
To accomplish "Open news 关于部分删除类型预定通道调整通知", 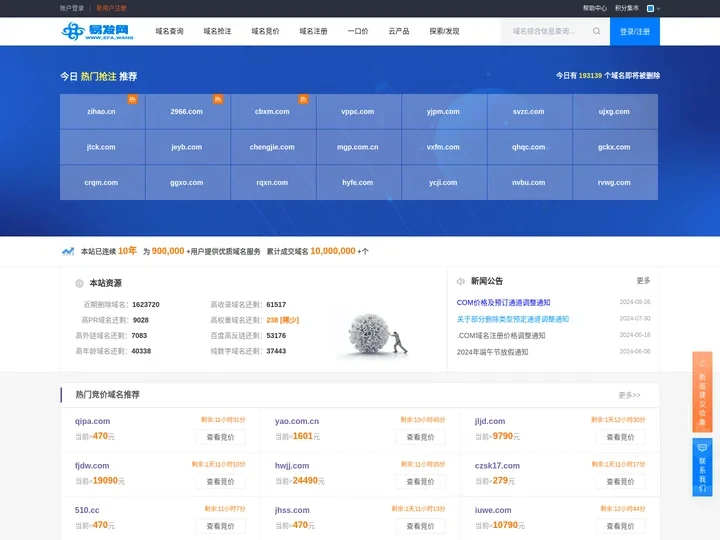I will click(512, 319).
